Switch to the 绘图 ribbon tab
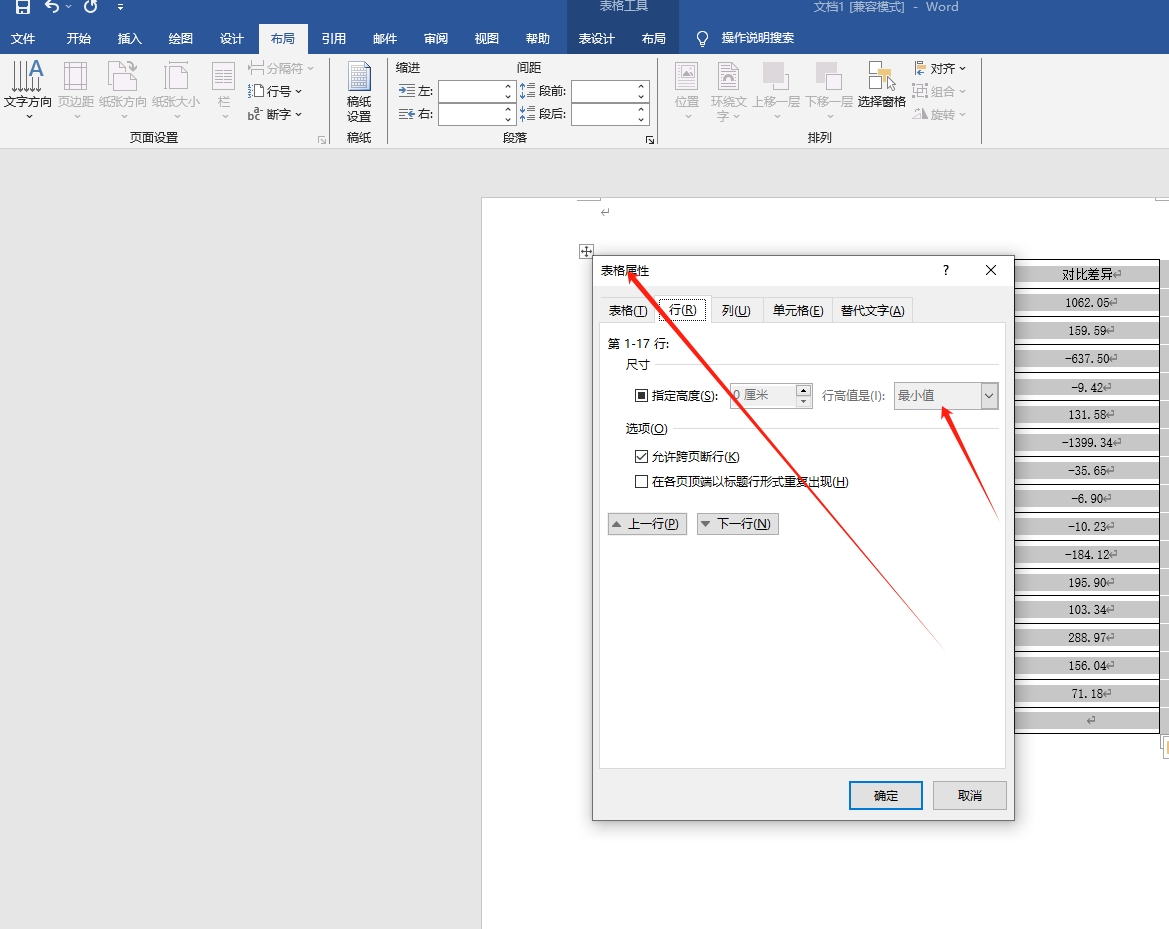 pos(180,39)
